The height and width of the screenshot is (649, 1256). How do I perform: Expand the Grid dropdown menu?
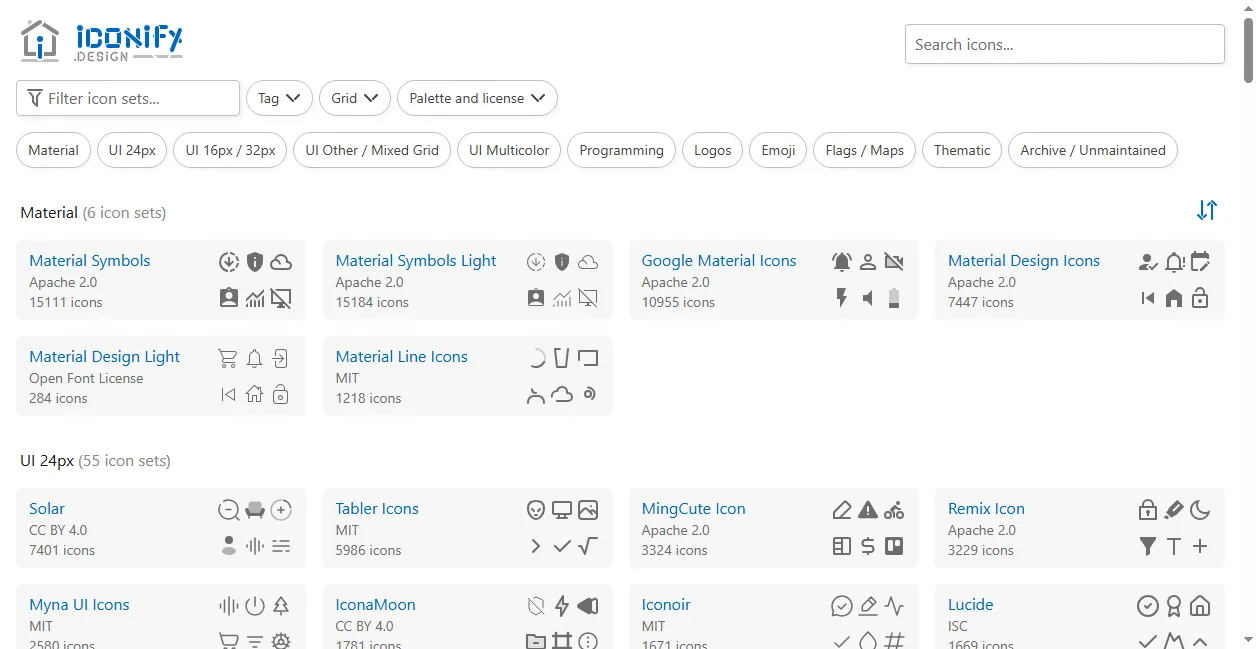tap(354, 98)
